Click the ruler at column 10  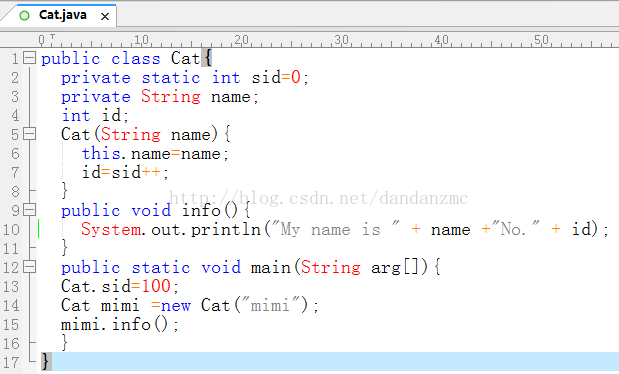141,40
